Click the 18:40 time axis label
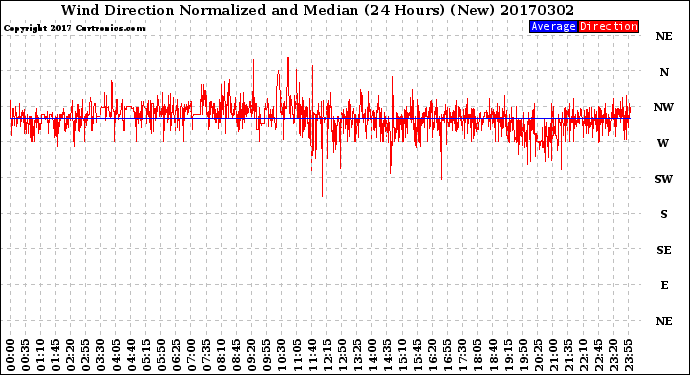Image resolution: width=690 pixels, height=375 pixels. point(493,355)
